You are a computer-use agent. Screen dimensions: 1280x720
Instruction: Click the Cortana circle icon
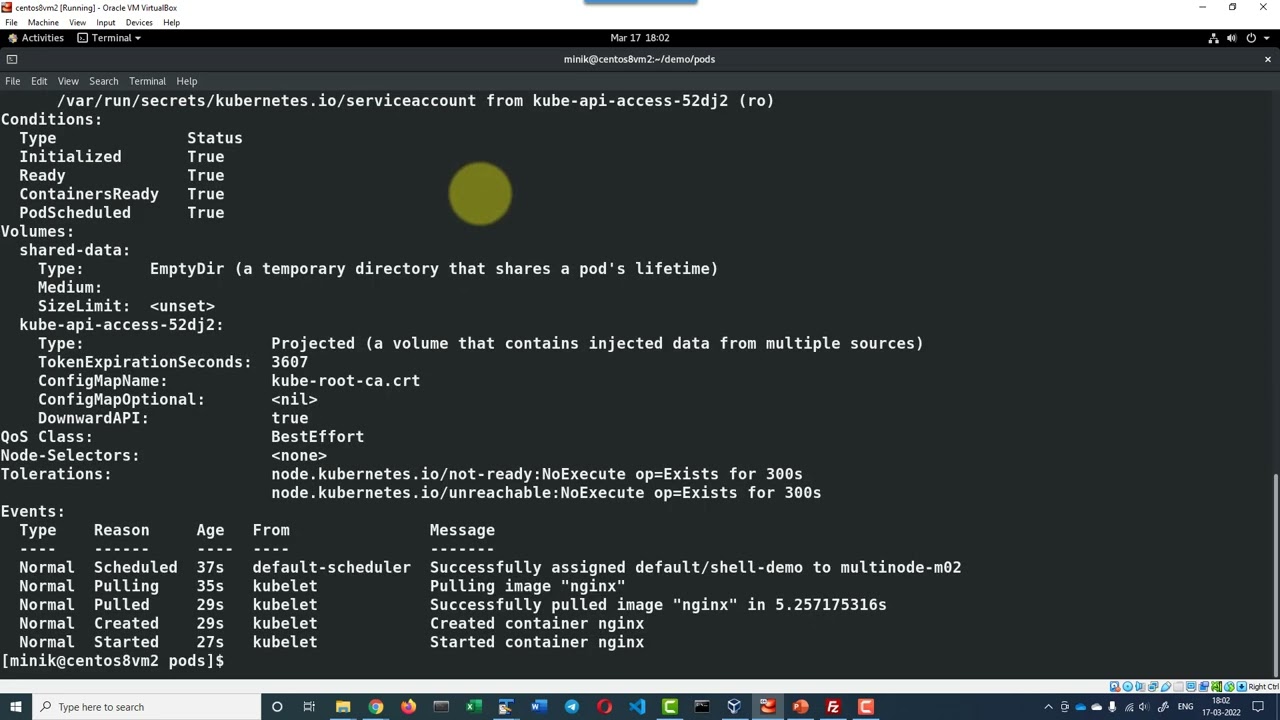pos(277,707)
